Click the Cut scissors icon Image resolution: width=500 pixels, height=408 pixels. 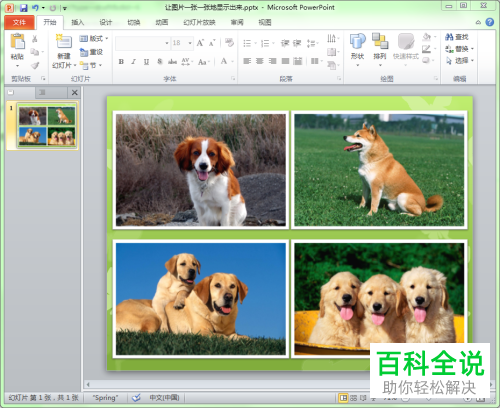34,39
